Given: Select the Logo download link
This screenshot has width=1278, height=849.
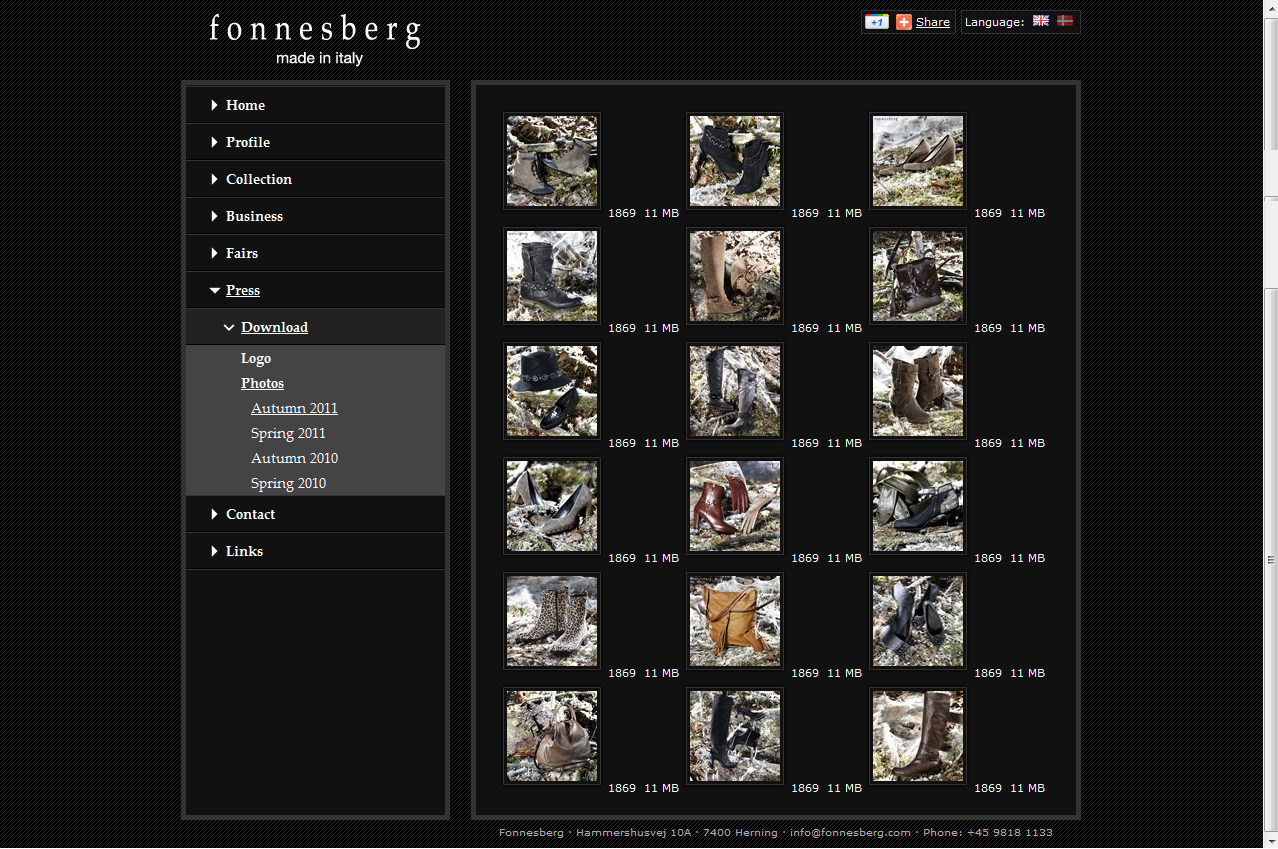Looking at the screenshot, I should point(256,358).
